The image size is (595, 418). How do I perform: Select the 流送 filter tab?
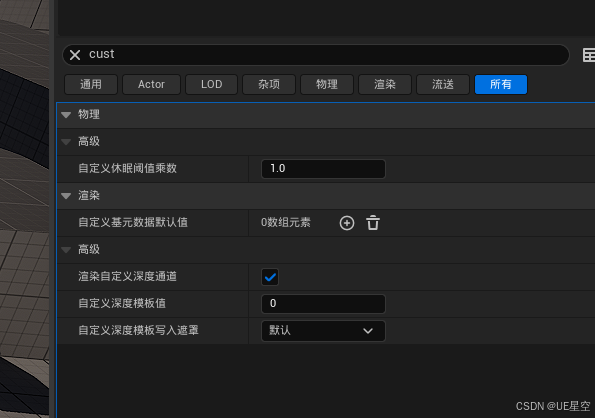(443, 84)
